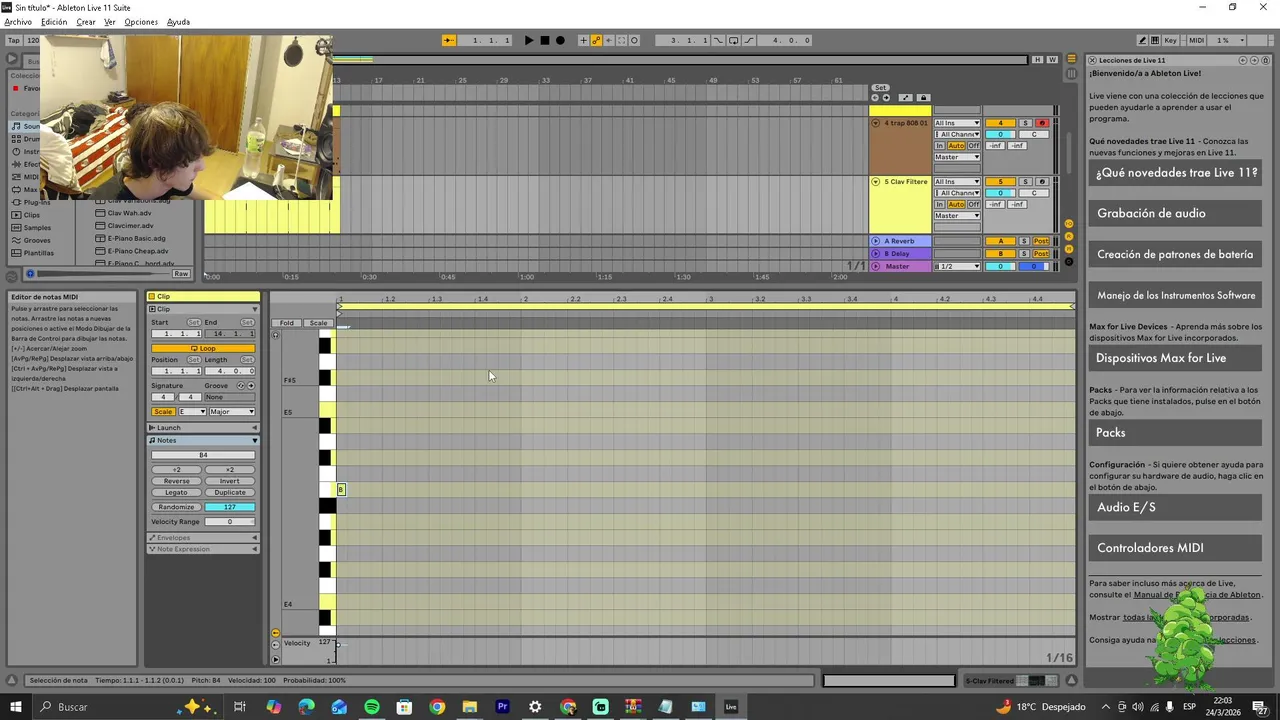Screen dimensions: 1280x720
Task: Expand the Launch section
Action: point(203,428)
